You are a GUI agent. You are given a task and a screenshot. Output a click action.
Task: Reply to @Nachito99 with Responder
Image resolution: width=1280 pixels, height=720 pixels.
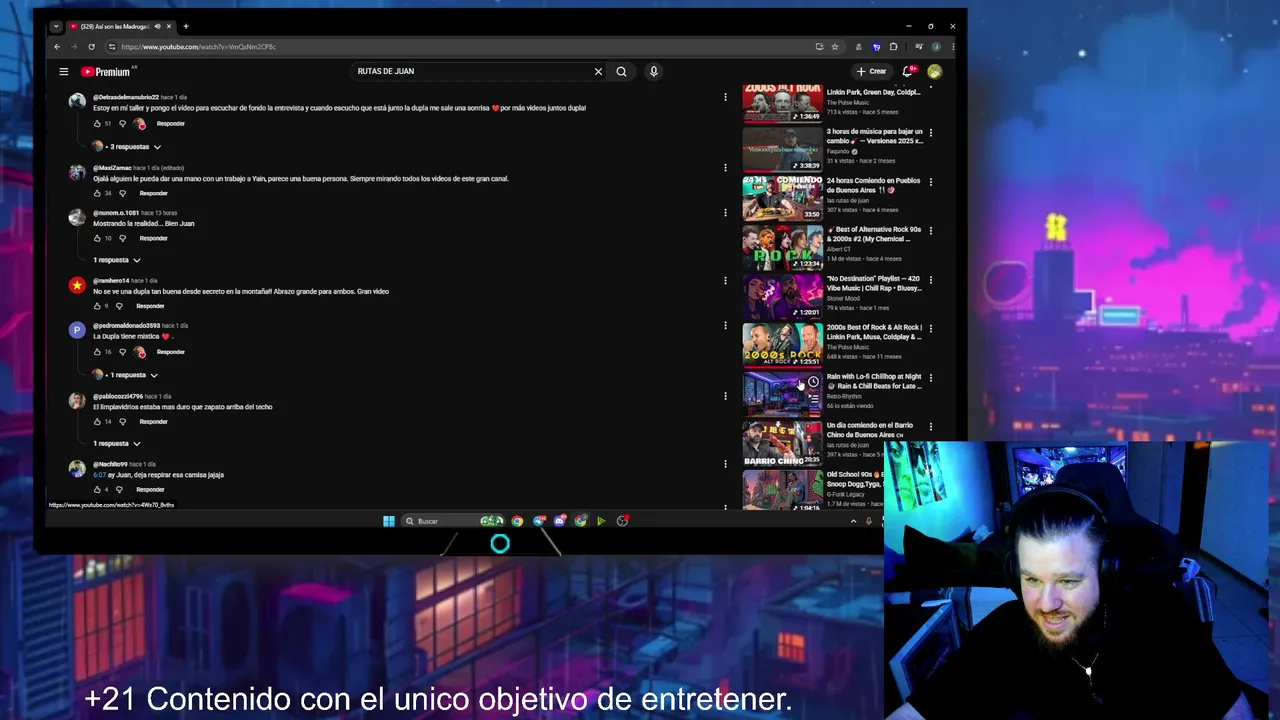tap(150, 490)
